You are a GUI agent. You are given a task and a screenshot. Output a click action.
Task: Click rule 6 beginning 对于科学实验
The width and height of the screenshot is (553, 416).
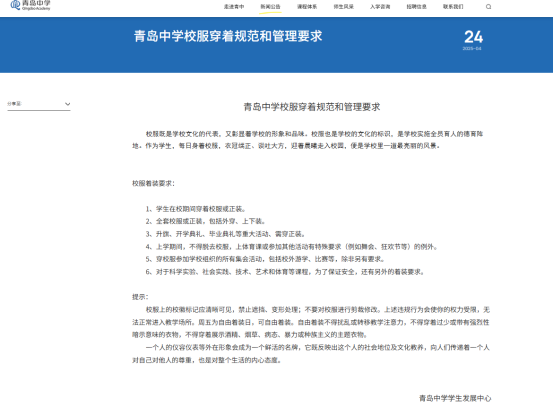285,272
